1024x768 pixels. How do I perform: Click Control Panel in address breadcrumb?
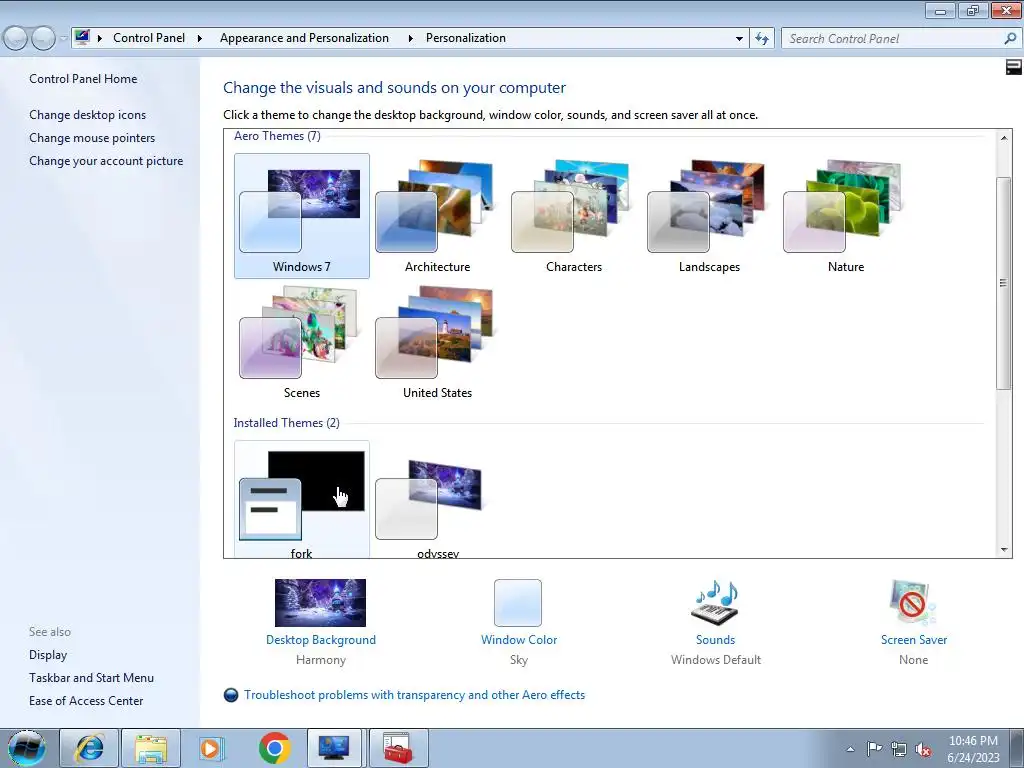149,38
